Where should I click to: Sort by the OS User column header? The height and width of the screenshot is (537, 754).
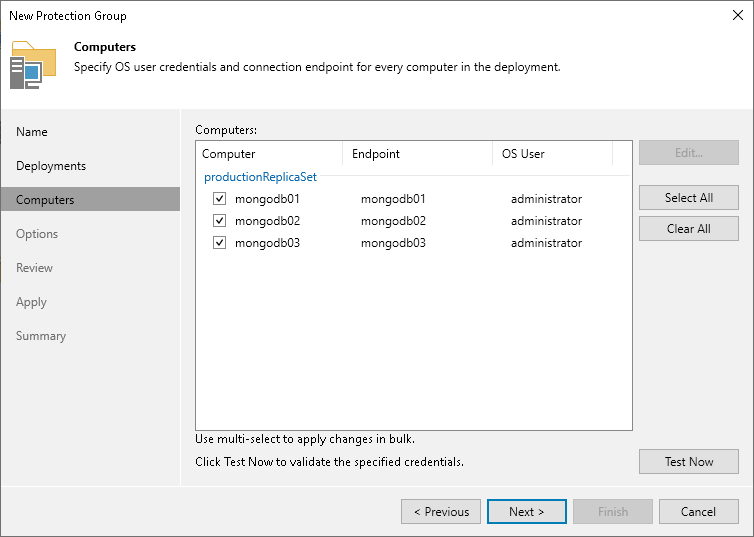[x=553, y=154]
